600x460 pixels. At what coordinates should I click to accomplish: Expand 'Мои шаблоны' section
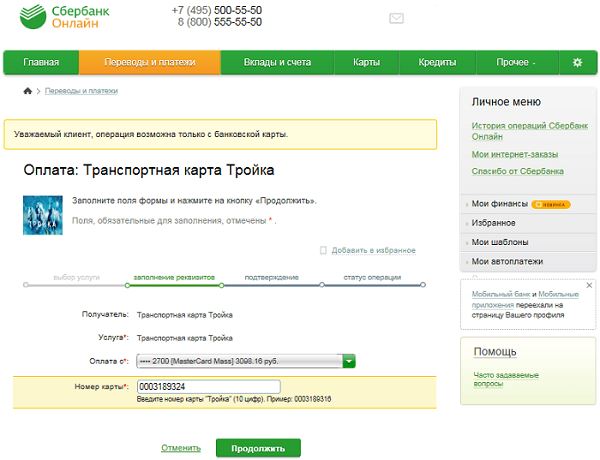(500, 242)
